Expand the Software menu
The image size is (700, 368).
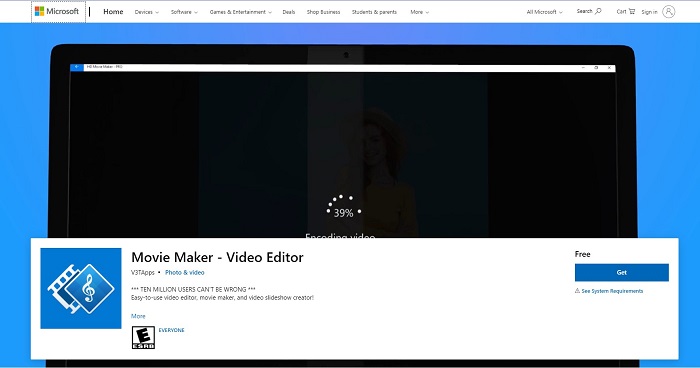(x=184, y=12)
